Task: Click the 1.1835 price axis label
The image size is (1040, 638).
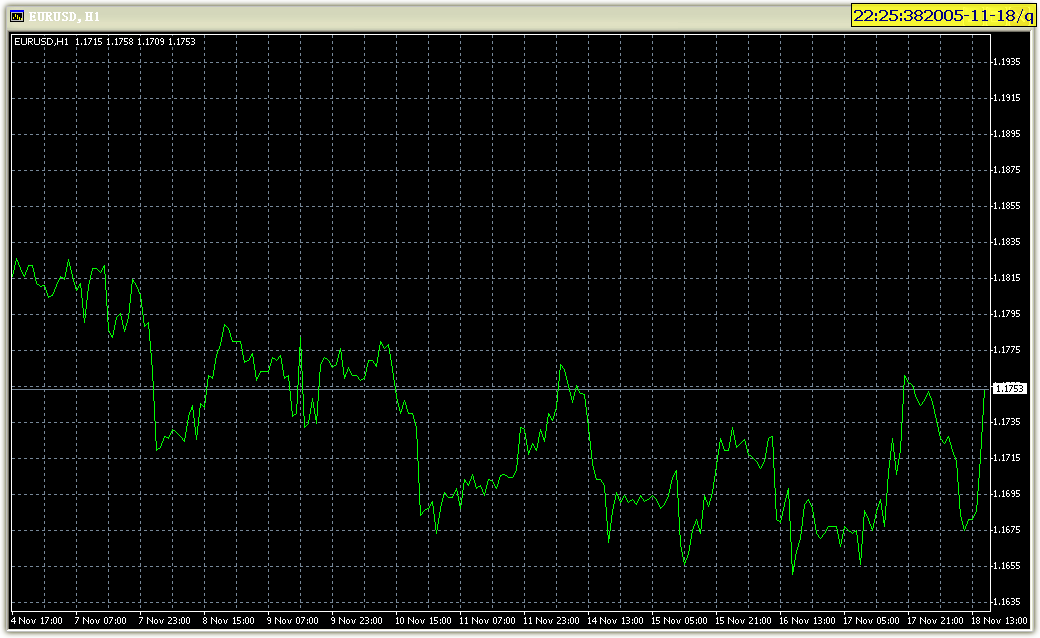Action: pyautogui.click(x=1007, y=241)
